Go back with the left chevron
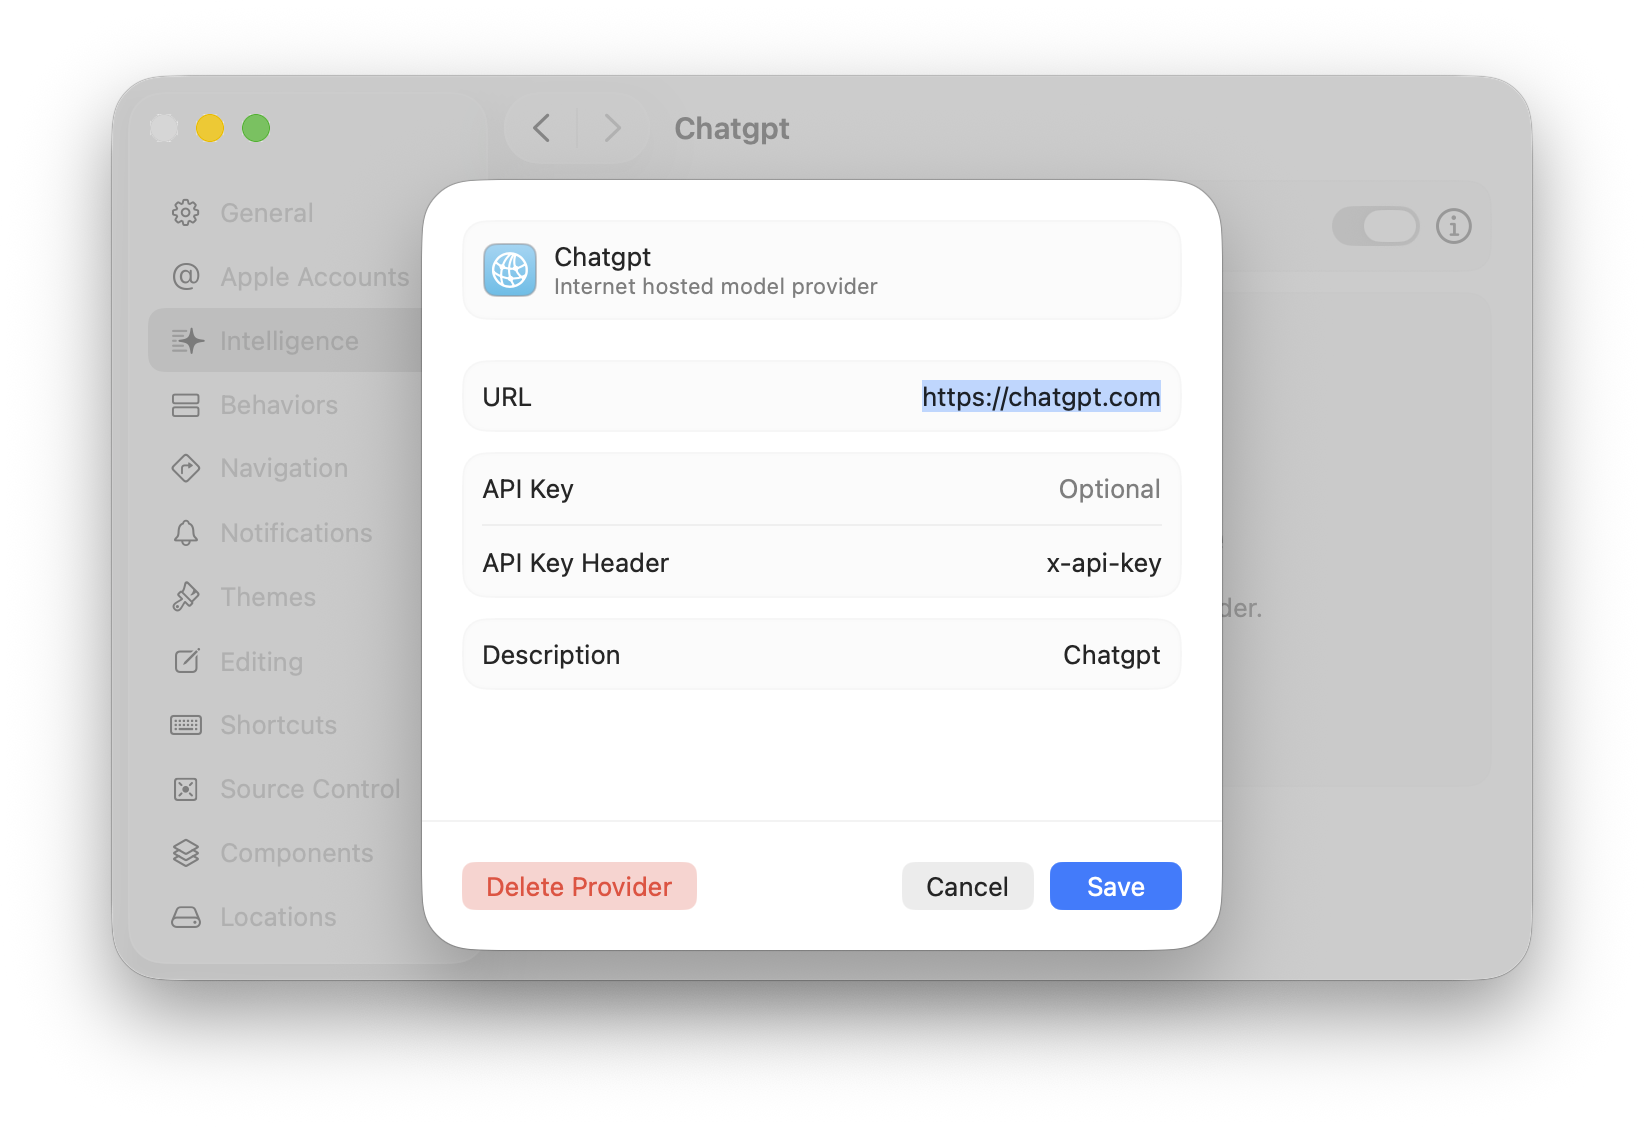 [542, 128]
